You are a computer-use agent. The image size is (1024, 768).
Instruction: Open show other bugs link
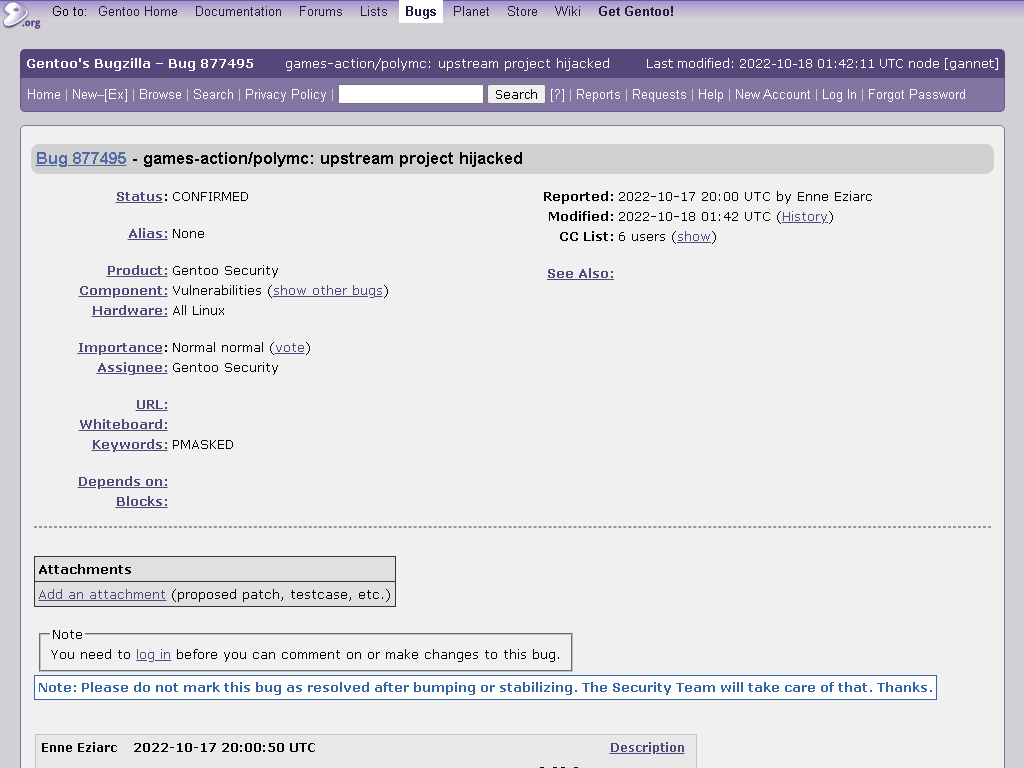tap(328, 291)
